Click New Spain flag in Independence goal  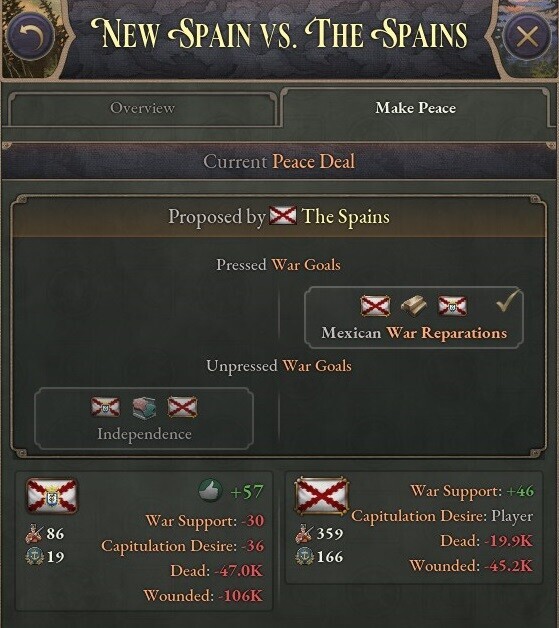105,407
